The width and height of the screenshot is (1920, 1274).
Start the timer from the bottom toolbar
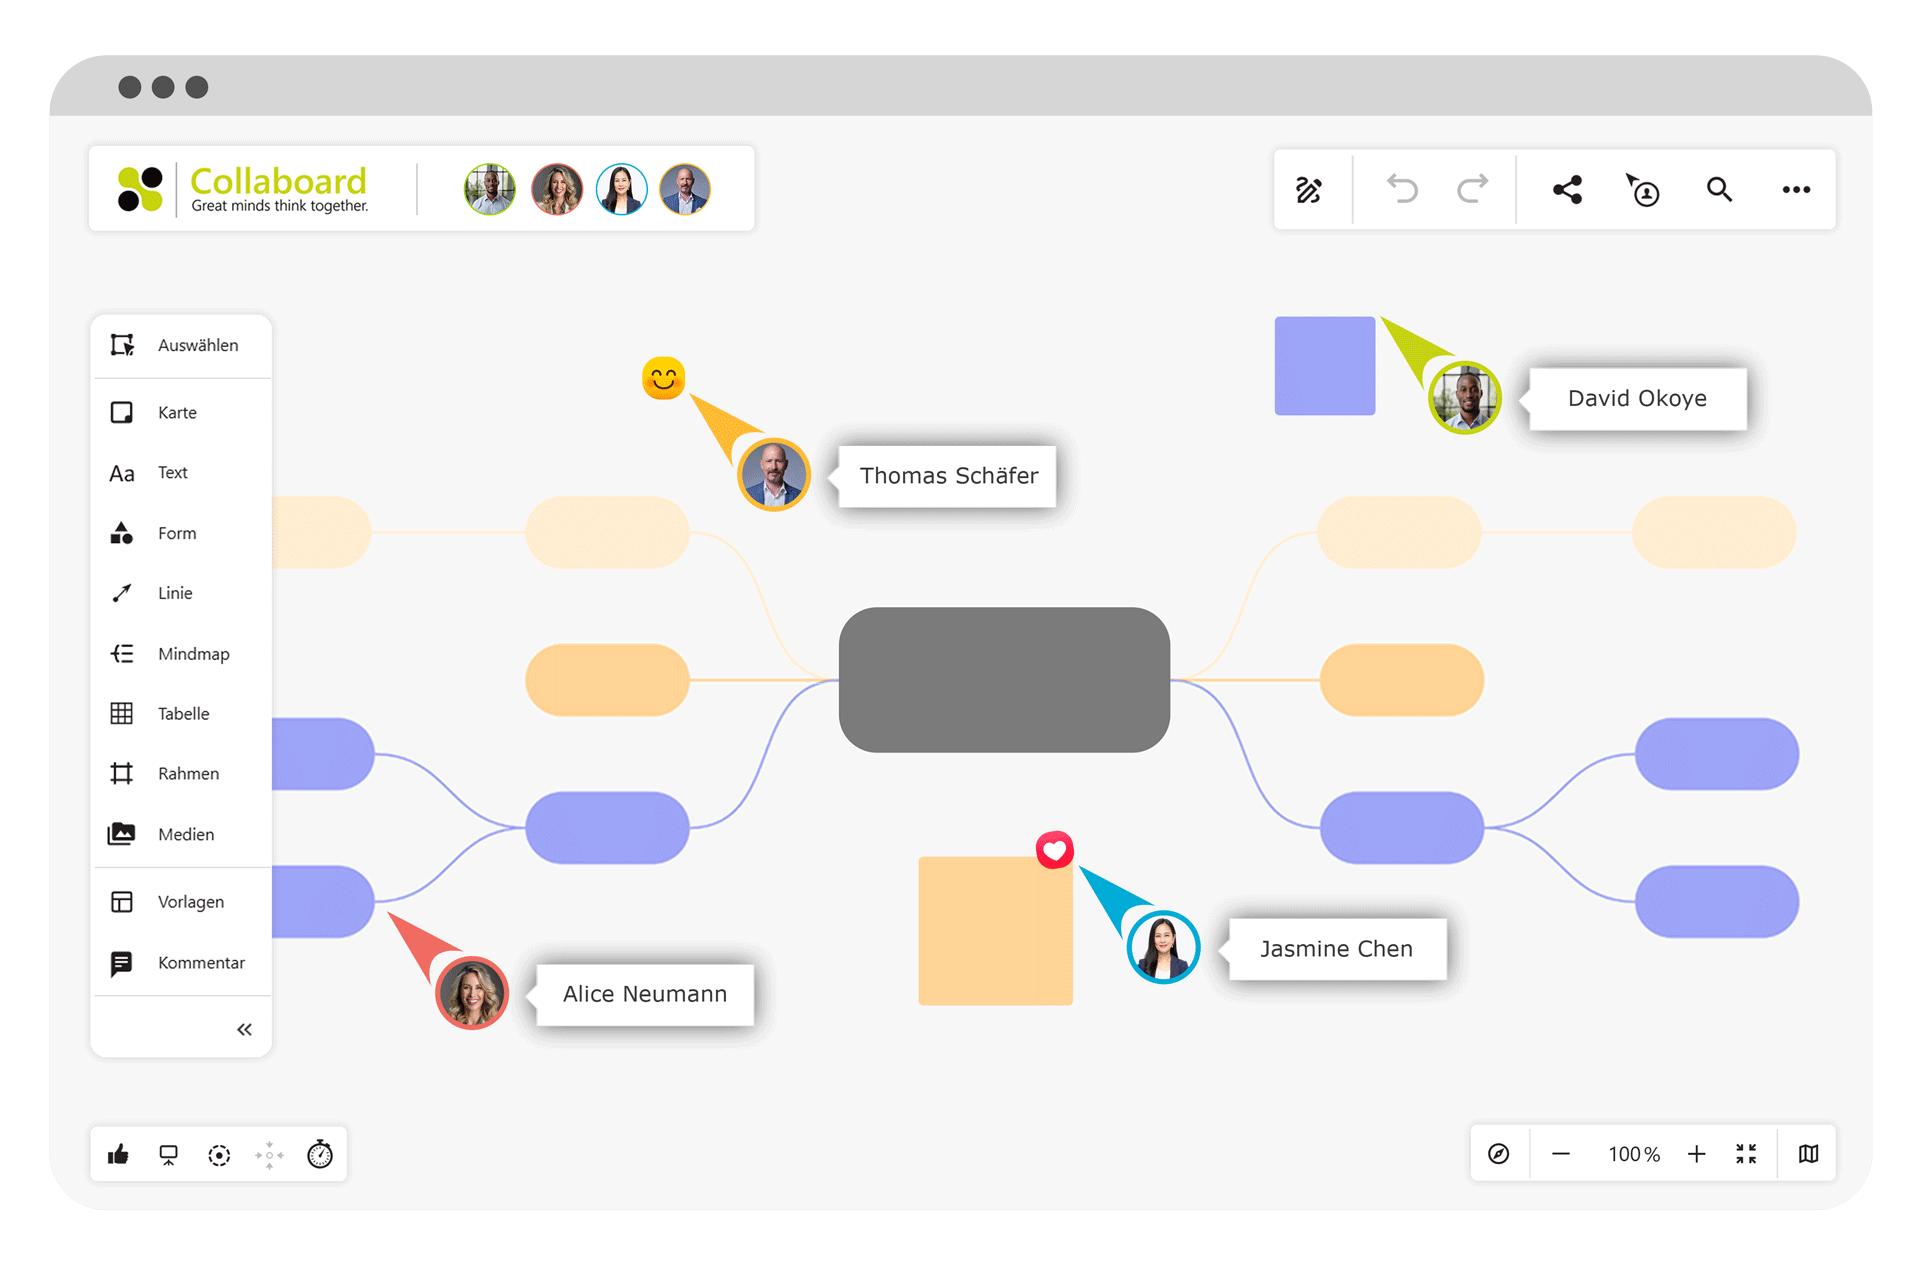click(320, 1153)
